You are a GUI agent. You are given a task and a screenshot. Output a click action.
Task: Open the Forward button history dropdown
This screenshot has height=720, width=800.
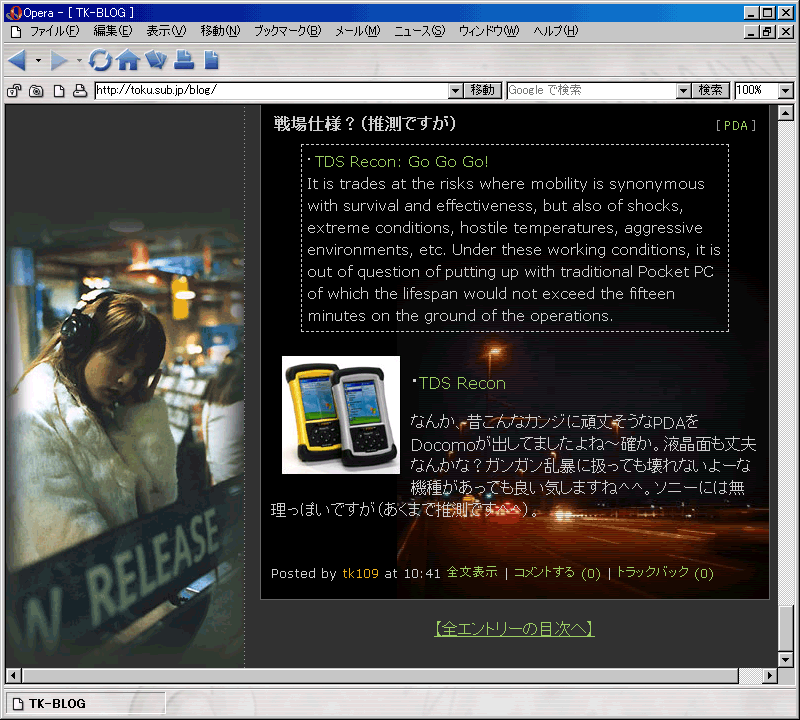pos(79,61)
